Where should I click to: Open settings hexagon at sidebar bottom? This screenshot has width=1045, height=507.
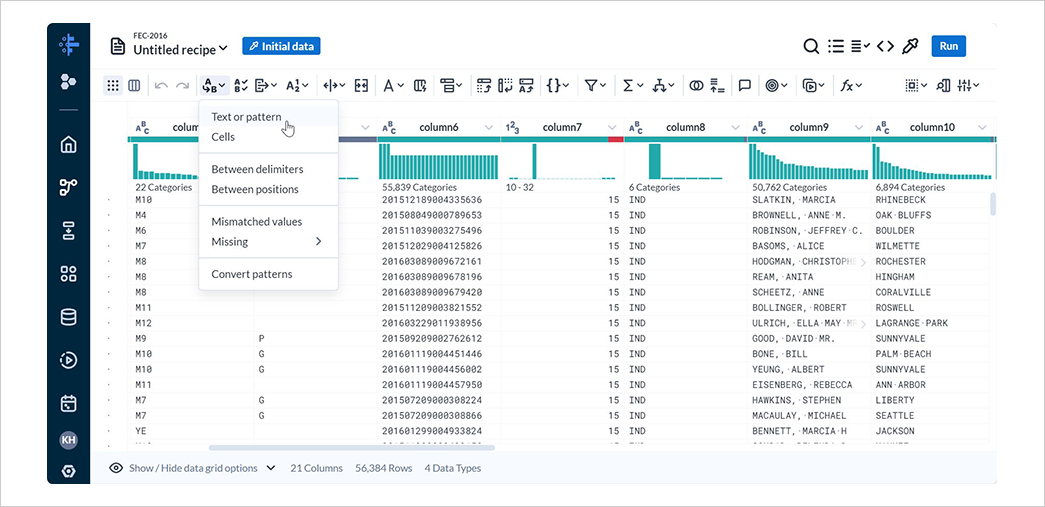(68, 471)
